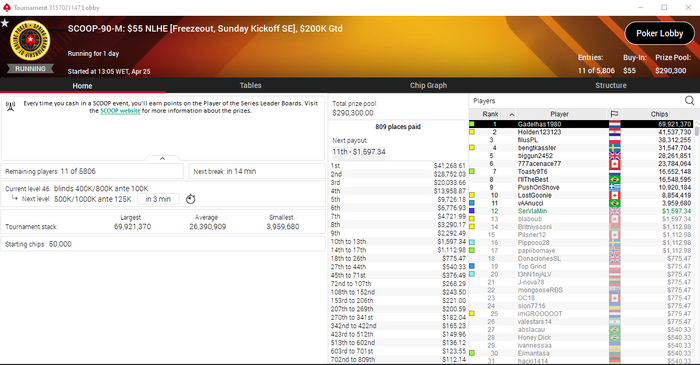
Task: Sort players by the flag column header
Action: pyautogui.click(x=614, y=114)
